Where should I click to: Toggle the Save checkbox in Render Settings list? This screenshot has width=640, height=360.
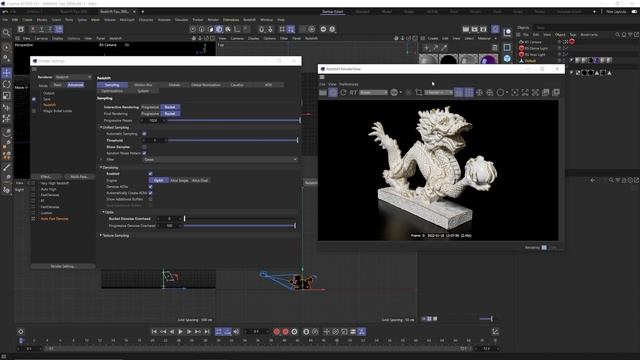(x=34, y=99)
